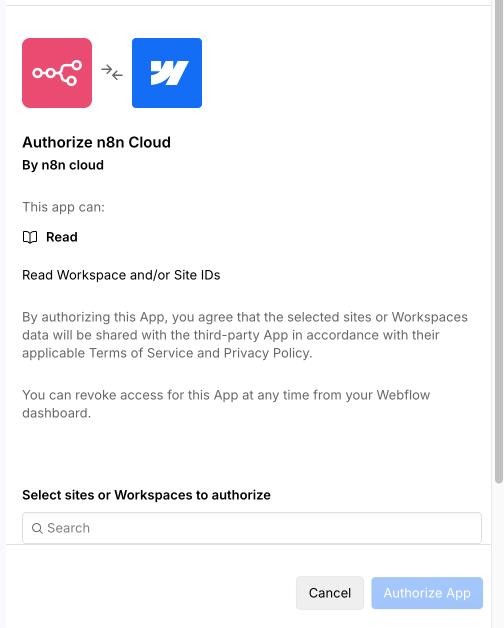The width and height of the screenshot is (504, 628).
Task: Click the blue Webflow logo icon
Action: [167, 73]
